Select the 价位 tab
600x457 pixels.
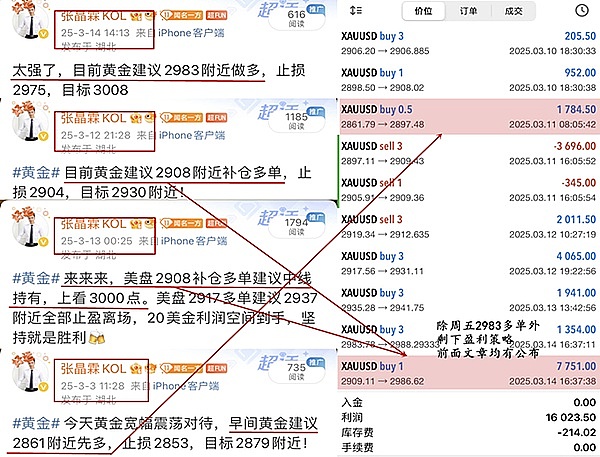[422, 11]
